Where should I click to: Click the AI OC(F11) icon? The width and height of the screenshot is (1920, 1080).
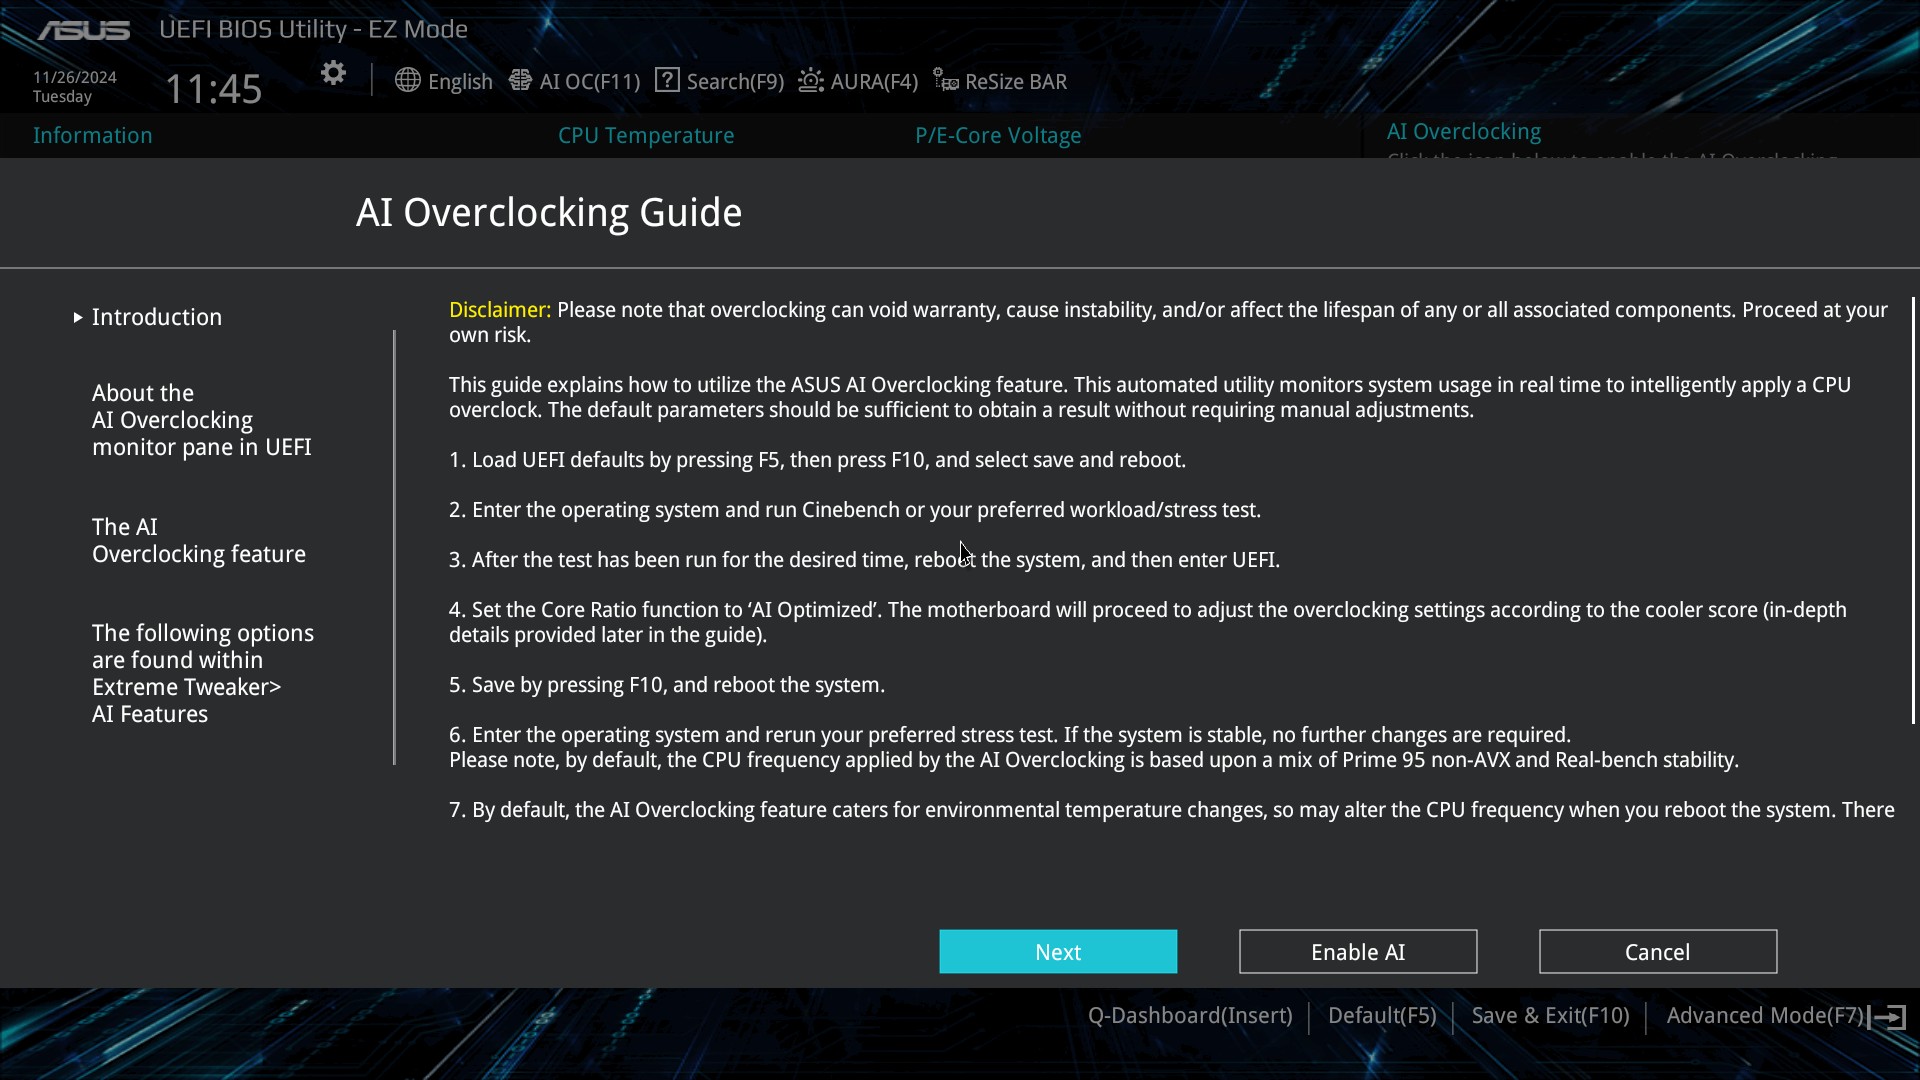520,80
